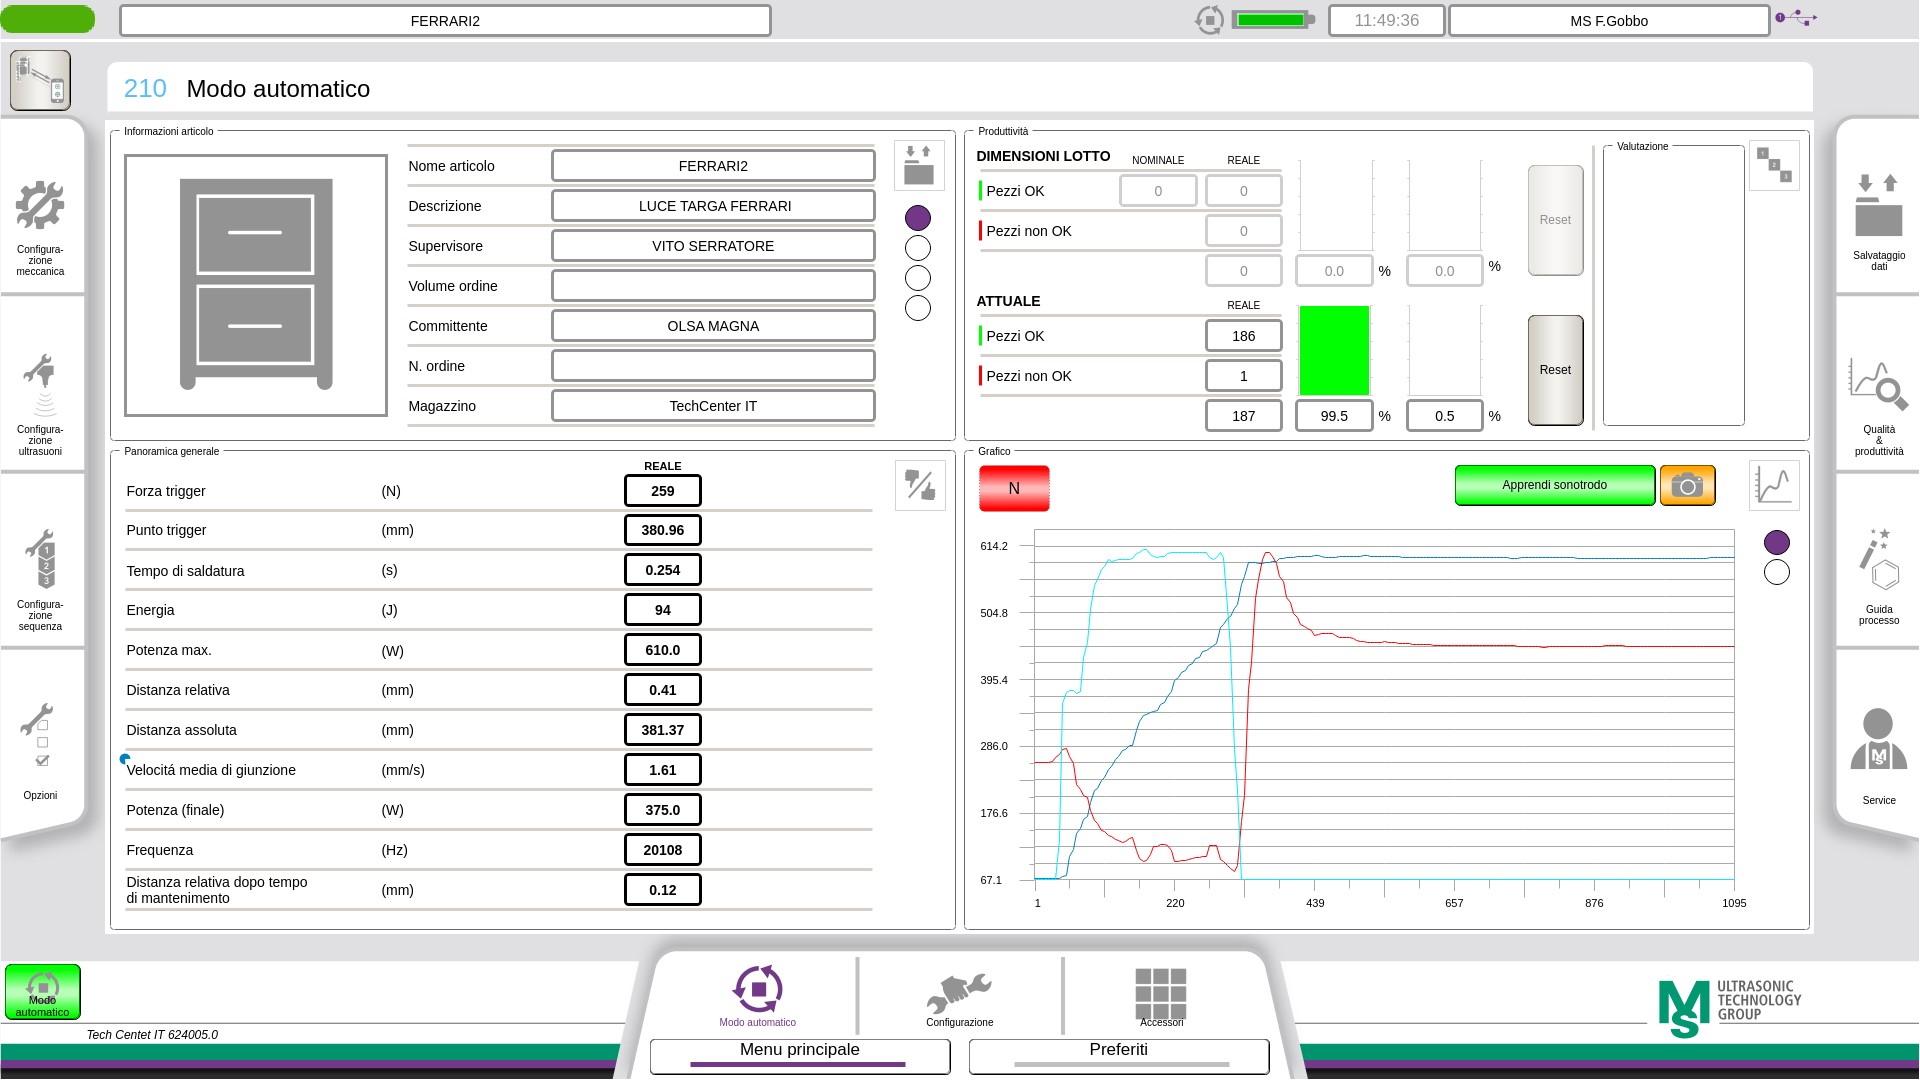Click ATTUALE Pezzi OK count 186
1920x1080 pixels.
click(x=1244, y=336)
